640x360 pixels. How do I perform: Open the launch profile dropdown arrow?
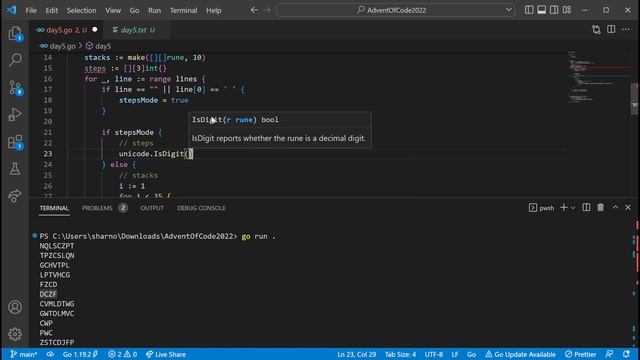point(573,208)
